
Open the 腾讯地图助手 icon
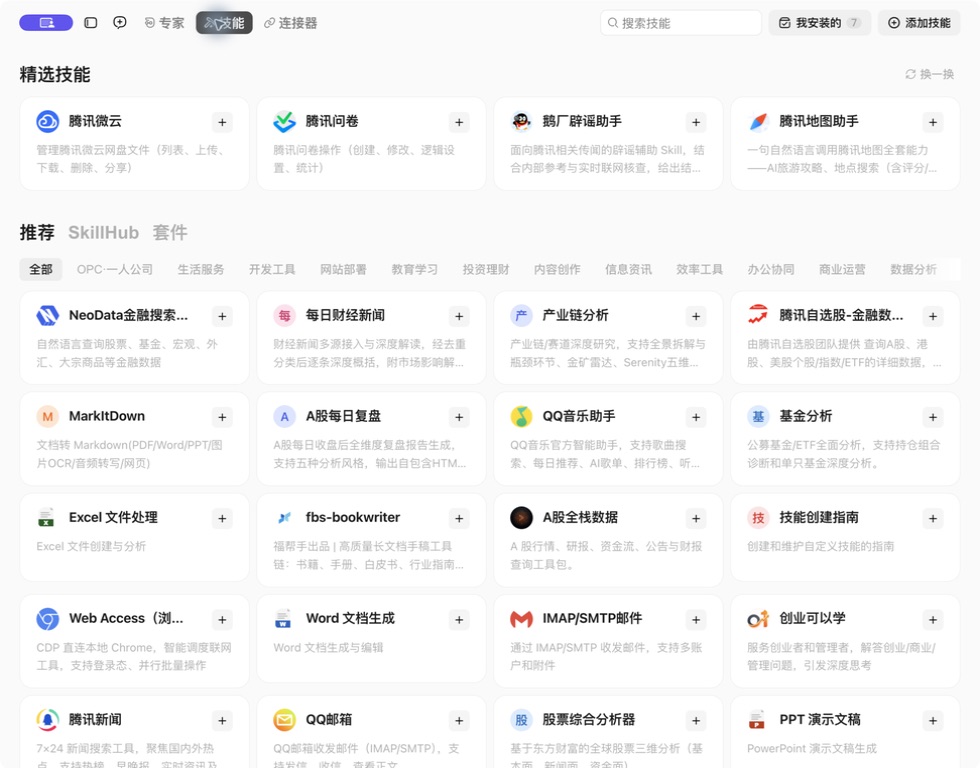click(x=758, y=121)
